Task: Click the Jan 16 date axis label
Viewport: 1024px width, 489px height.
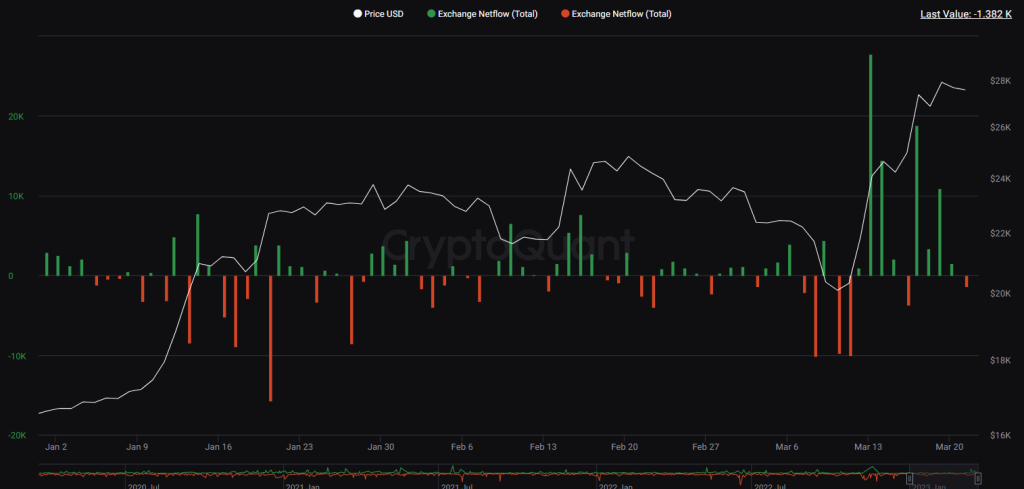Action: [x=218, y=447]
